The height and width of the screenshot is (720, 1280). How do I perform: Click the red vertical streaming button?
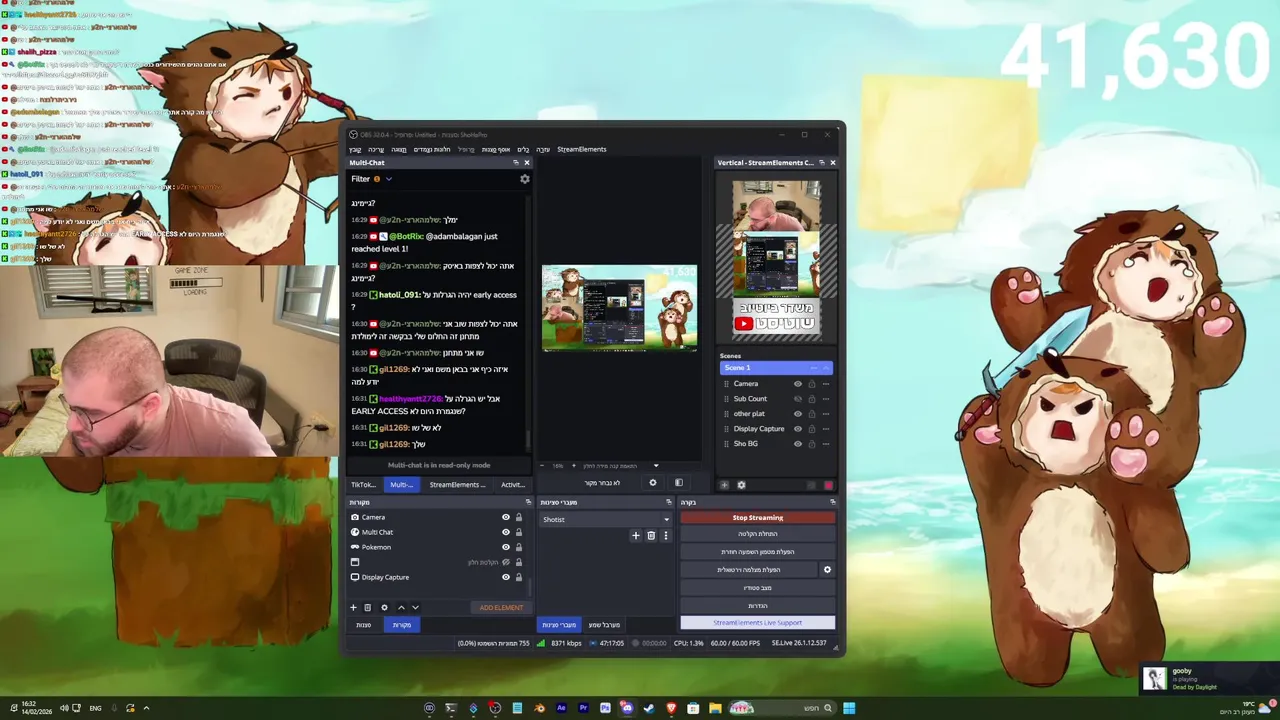pyautogui.click(x=828, y=485)
